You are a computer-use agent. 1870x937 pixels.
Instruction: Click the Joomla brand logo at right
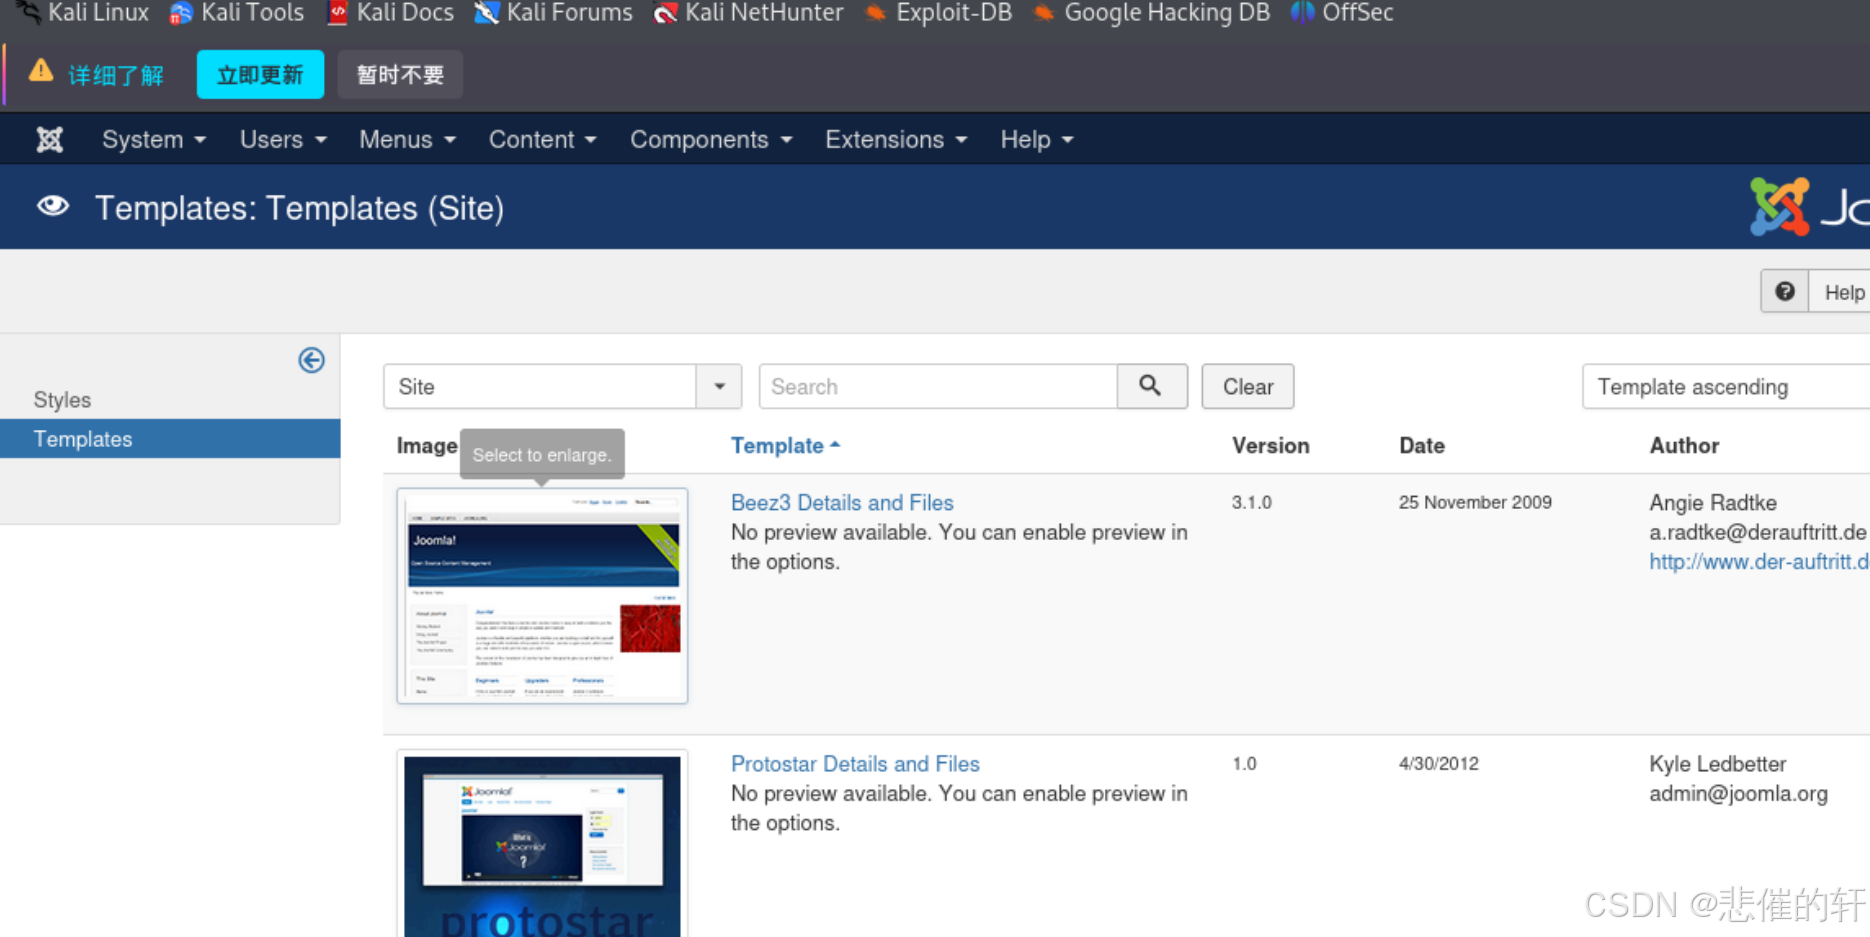pyautogui.click(x=1809, y=207)
